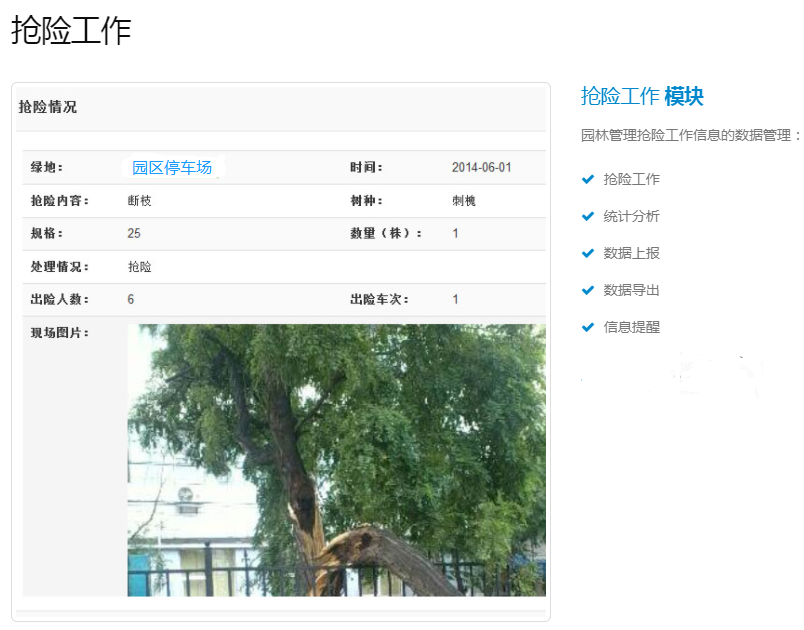Click the 断枝 rescue content value
This screenshot has width=804, height=630.
[x=139, y=201]
